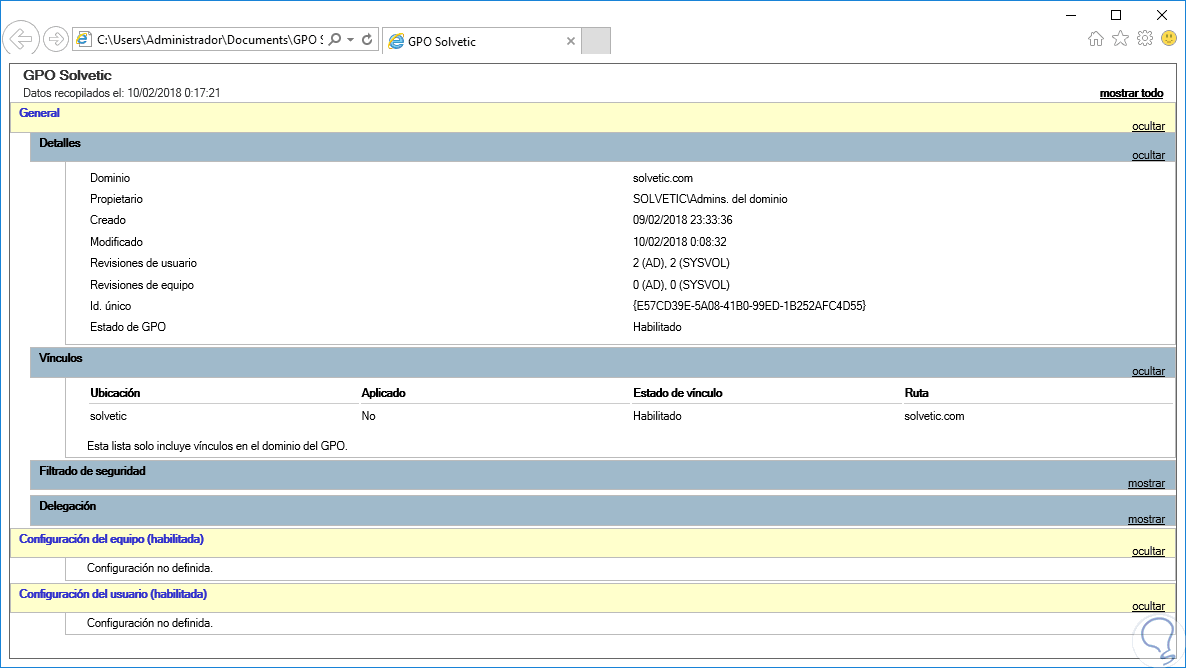Screen dimensions: 1186x668
Task: Open the Tools gear icon
Action: [1145, 38]
